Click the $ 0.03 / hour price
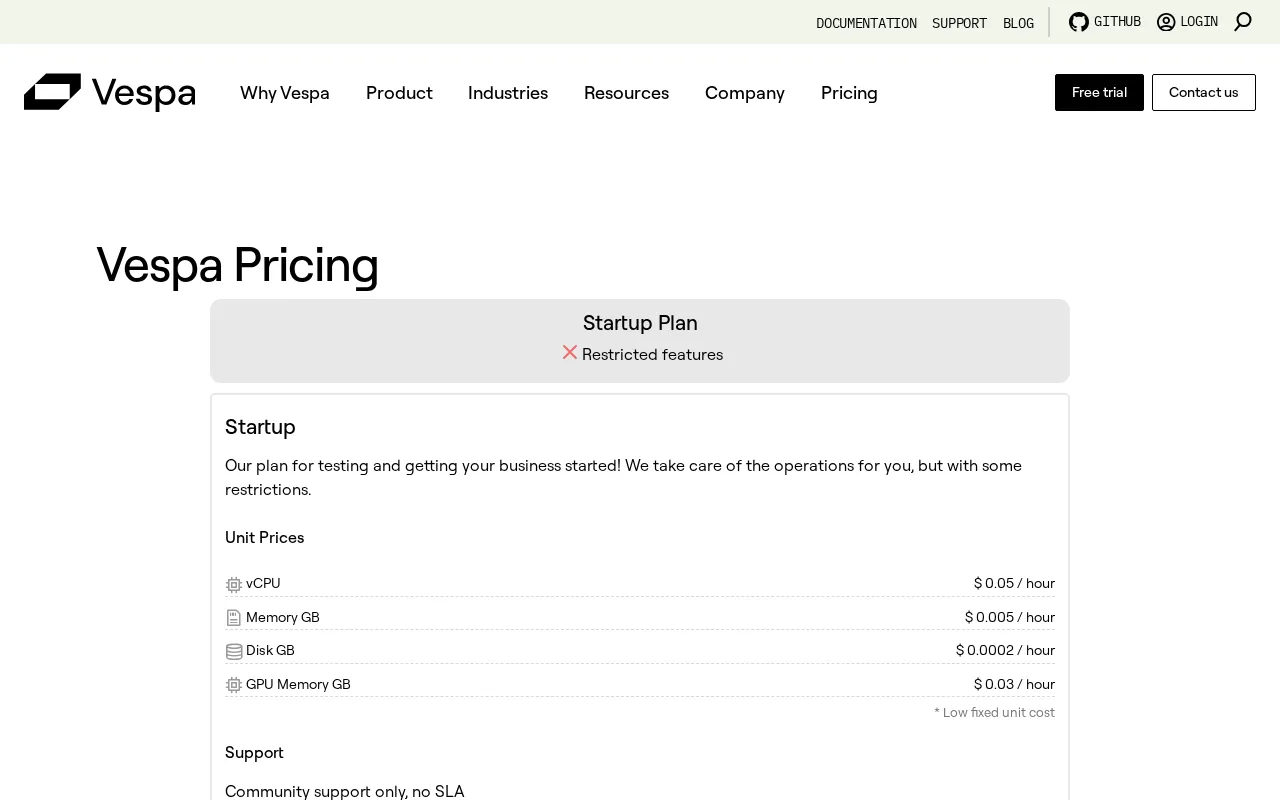The height and width of the screenshot is (800, 1280). point(1014,684)
